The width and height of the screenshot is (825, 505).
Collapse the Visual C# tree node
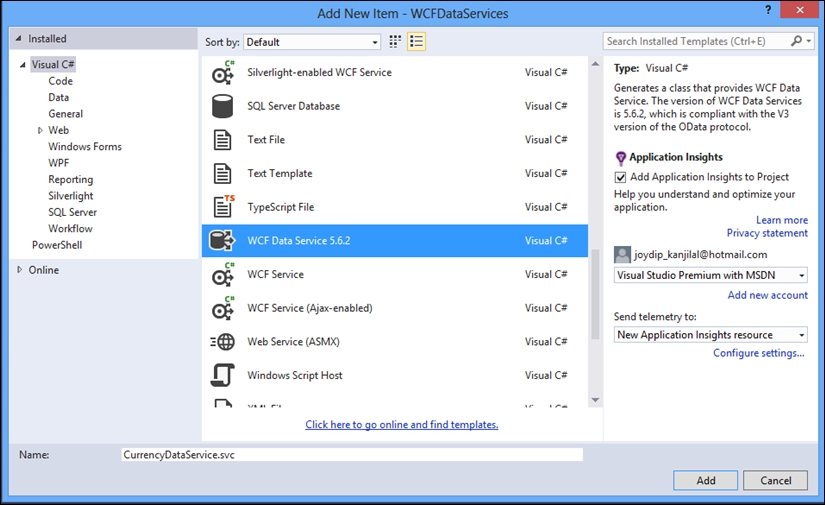[23, 65]
